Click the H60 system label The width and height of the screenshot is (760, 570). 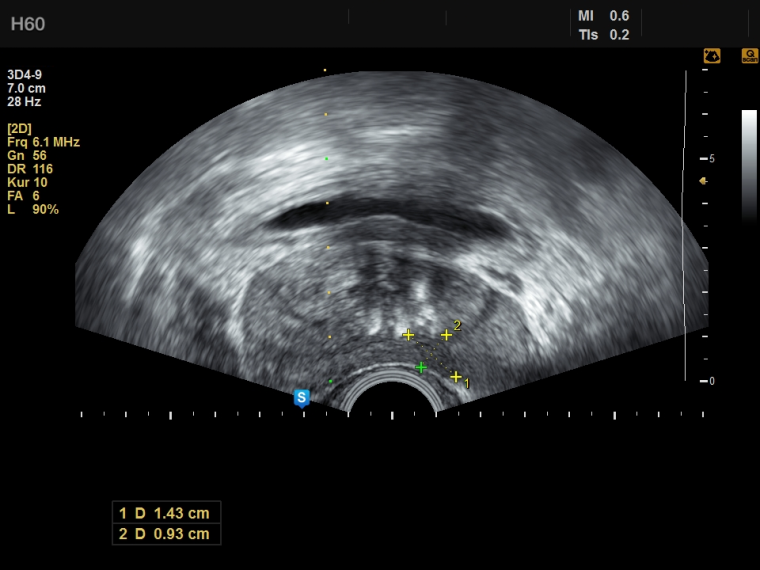click(x=28, y=24)
